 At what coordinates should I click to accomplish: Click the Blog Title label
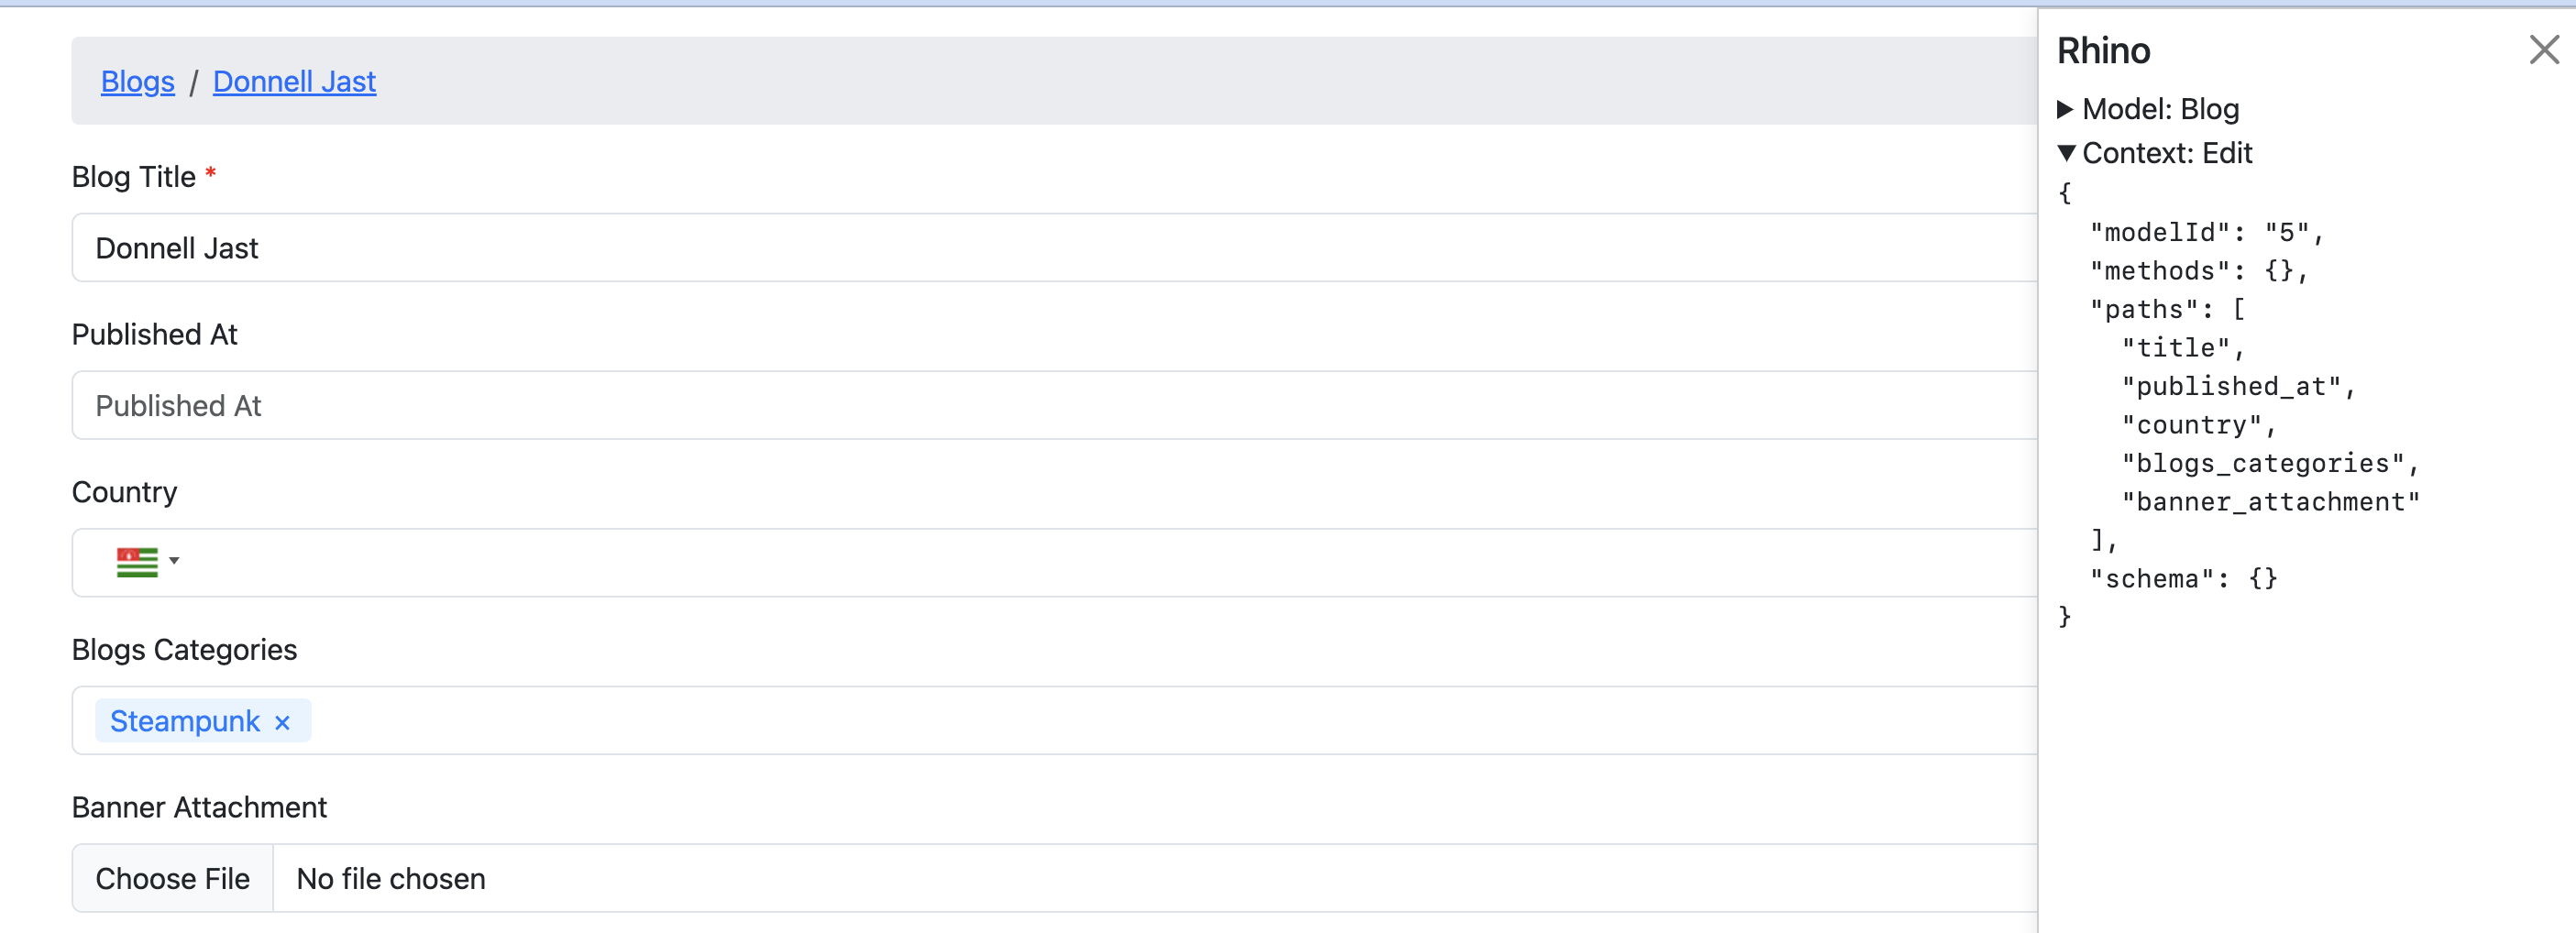(133, 177)
